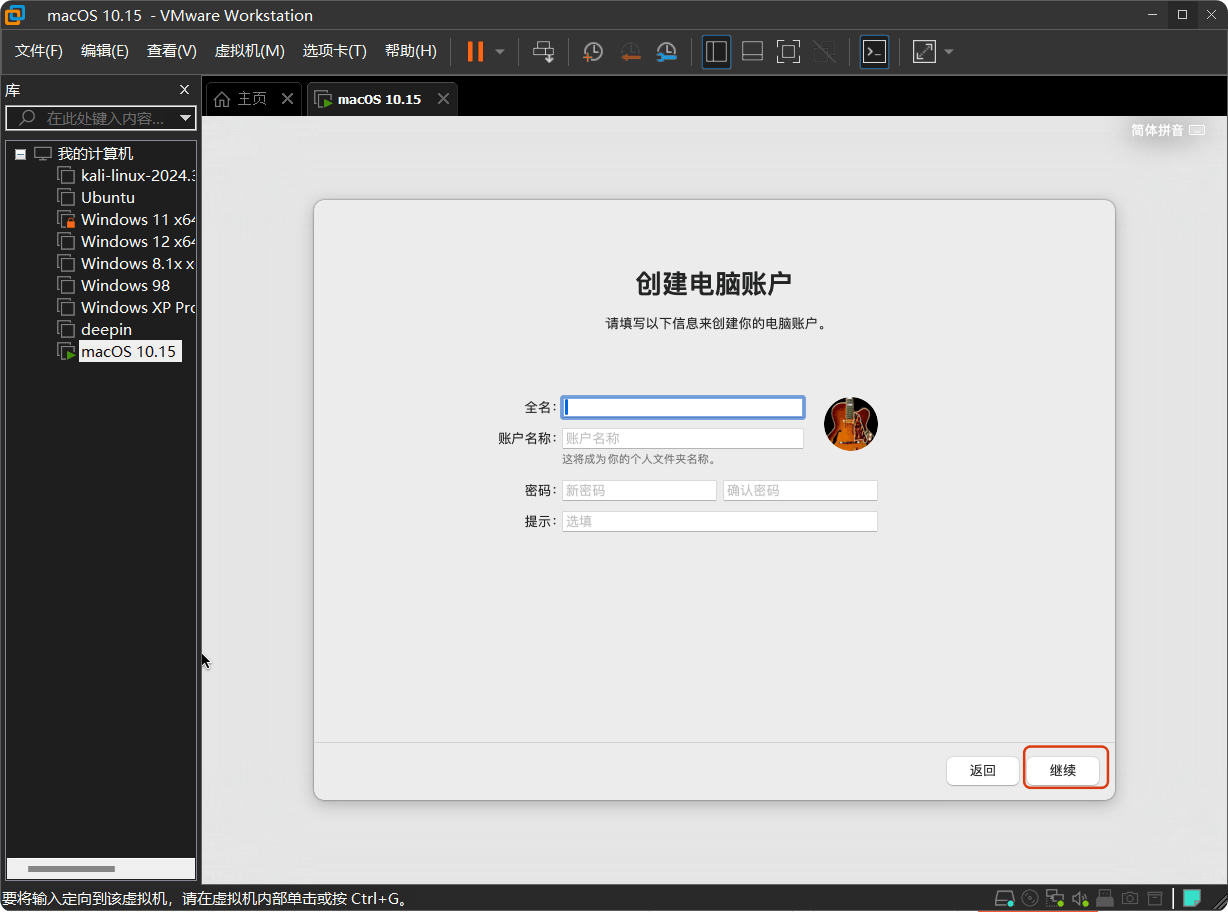Image resolution: width=1228 pixels, height=912 pixels.
Task: Open the pause button dropdown arrow
Action: (498, 51)
